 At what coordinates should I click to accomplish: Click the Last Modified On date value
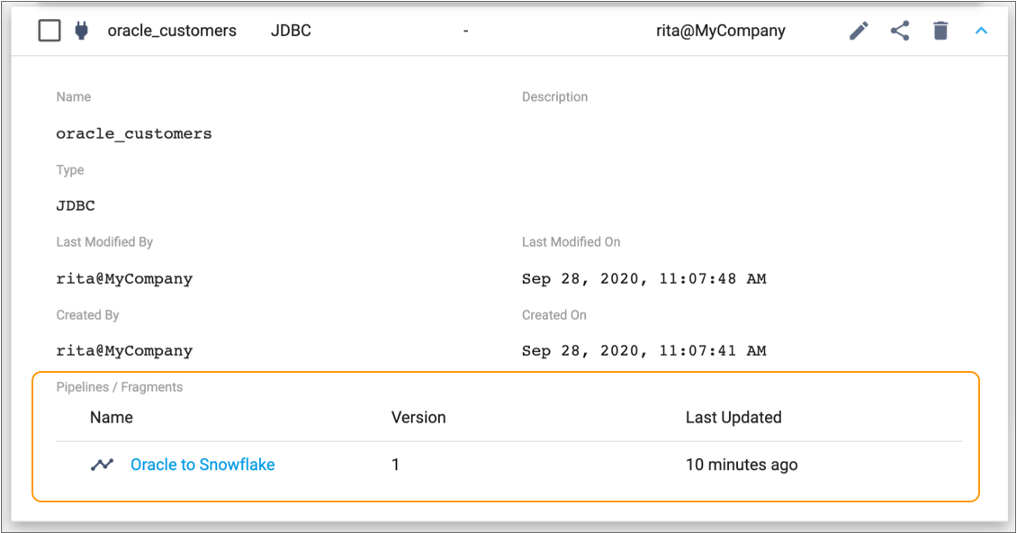(644, 279)
